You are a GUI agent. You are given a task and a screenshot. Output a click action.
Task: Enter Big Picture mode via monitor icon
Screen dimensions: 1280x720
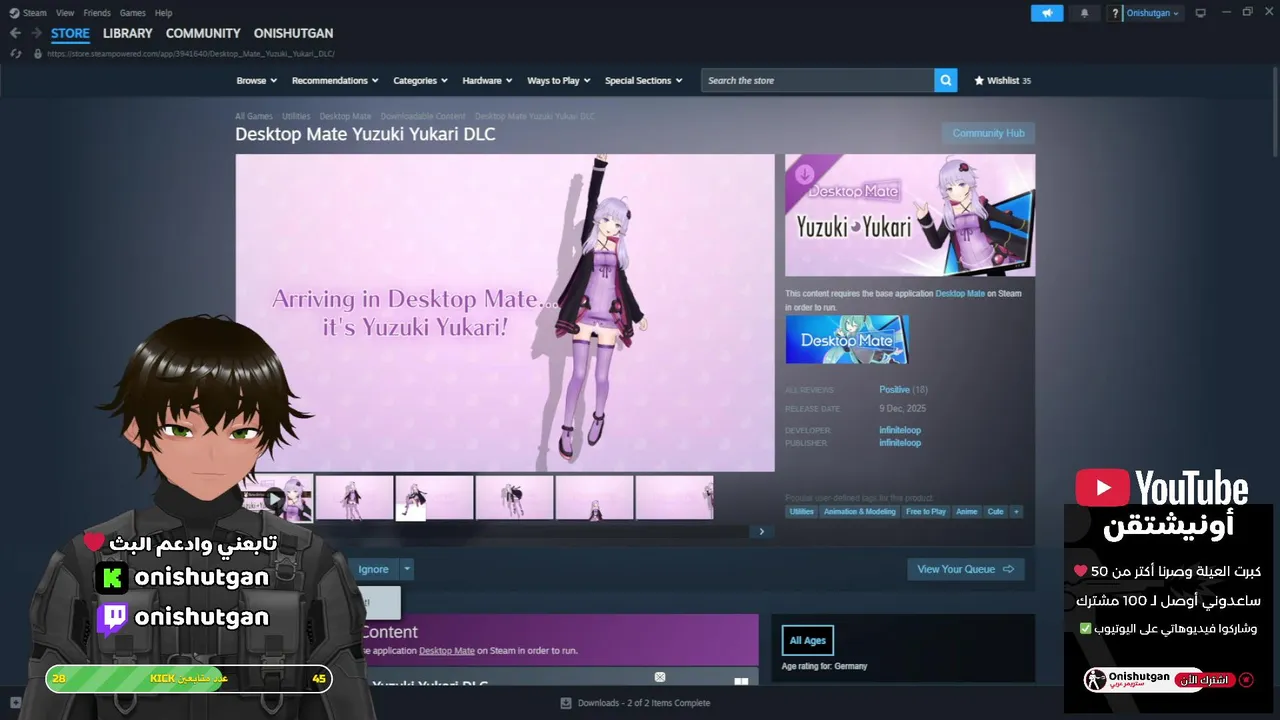point(1201,13)
